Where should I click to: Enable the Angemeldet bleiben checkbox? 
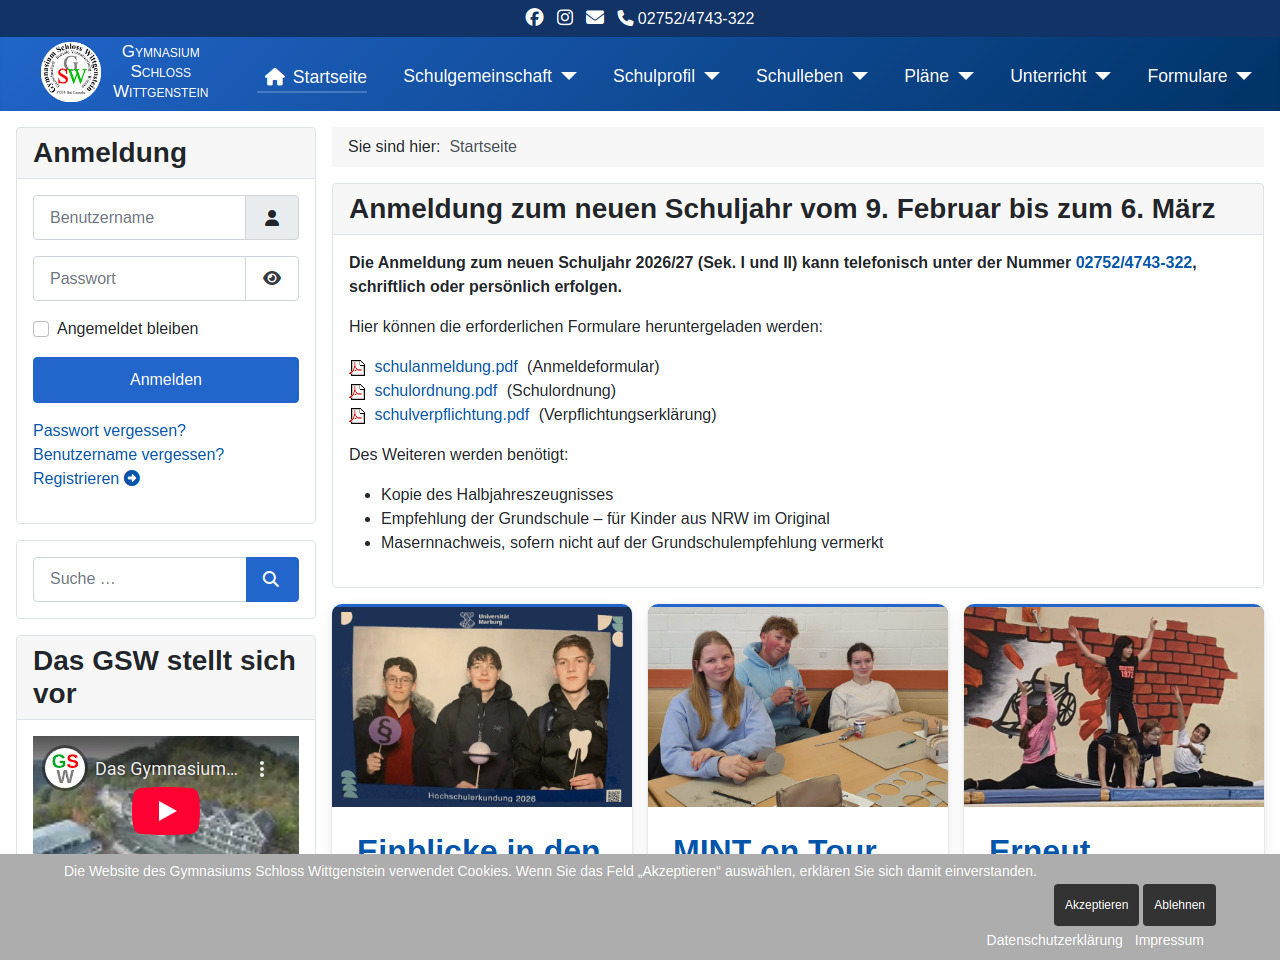click(41, 329)
